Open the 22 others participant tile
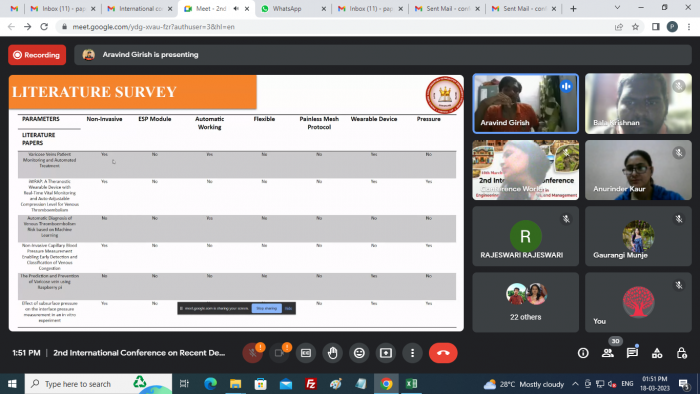The width and height of the screenshot is (700, 394). click(525, 303)
